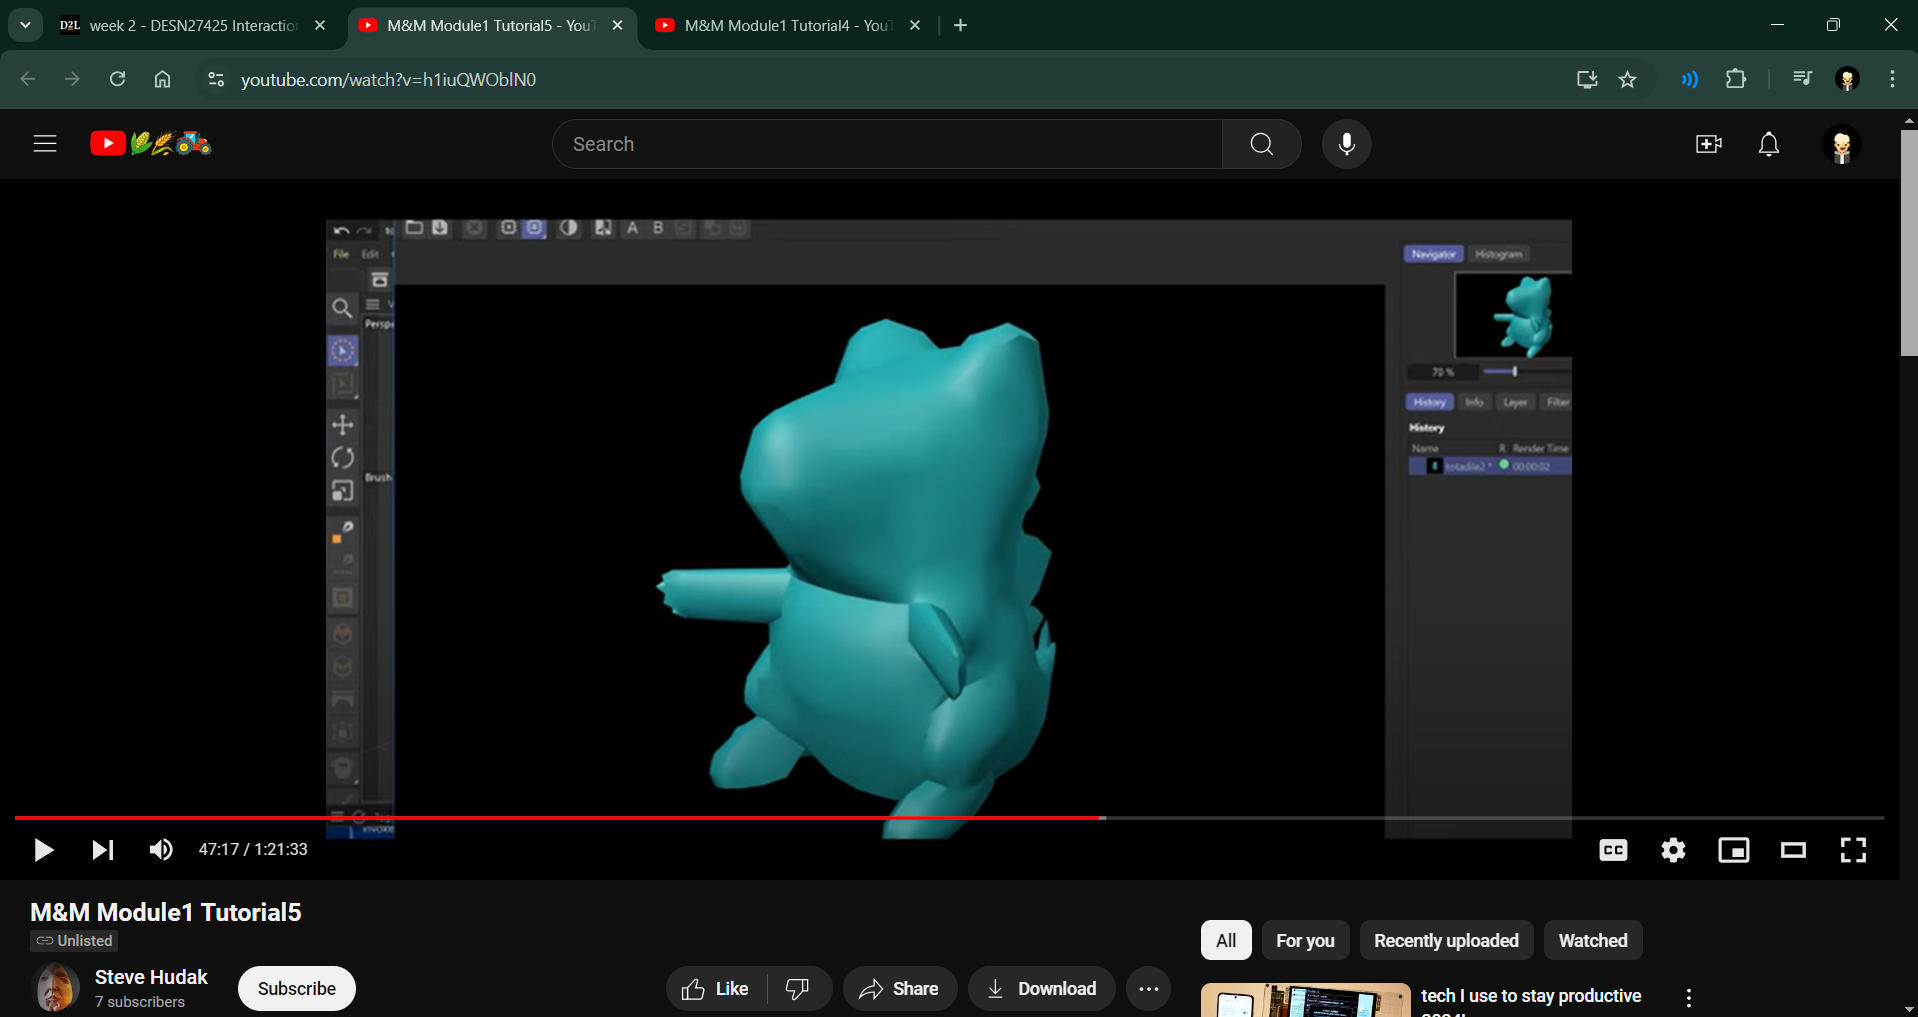
Task: Click the open folder icon in the app toolbar
Action: [x=414, y=228]
